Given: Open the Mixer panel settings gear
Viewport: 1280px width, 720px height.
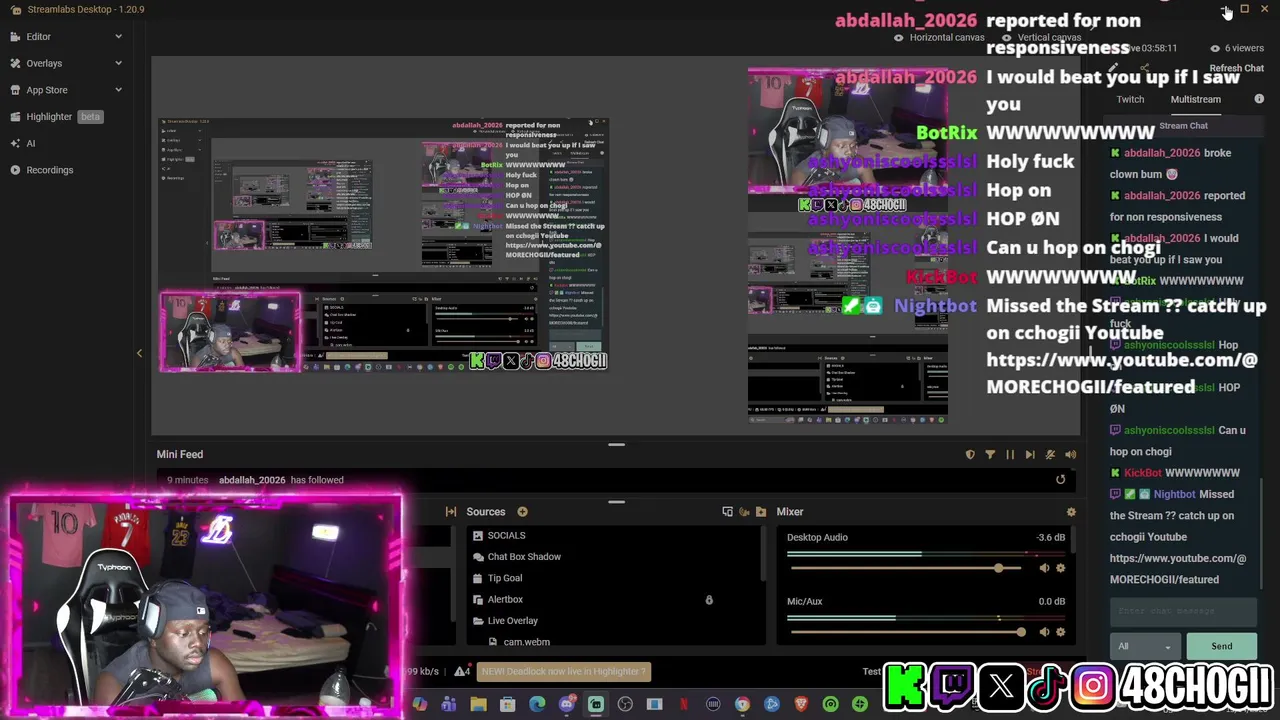Looking at the screenshot, I should pyautogui.click(x=1071, y=512).
